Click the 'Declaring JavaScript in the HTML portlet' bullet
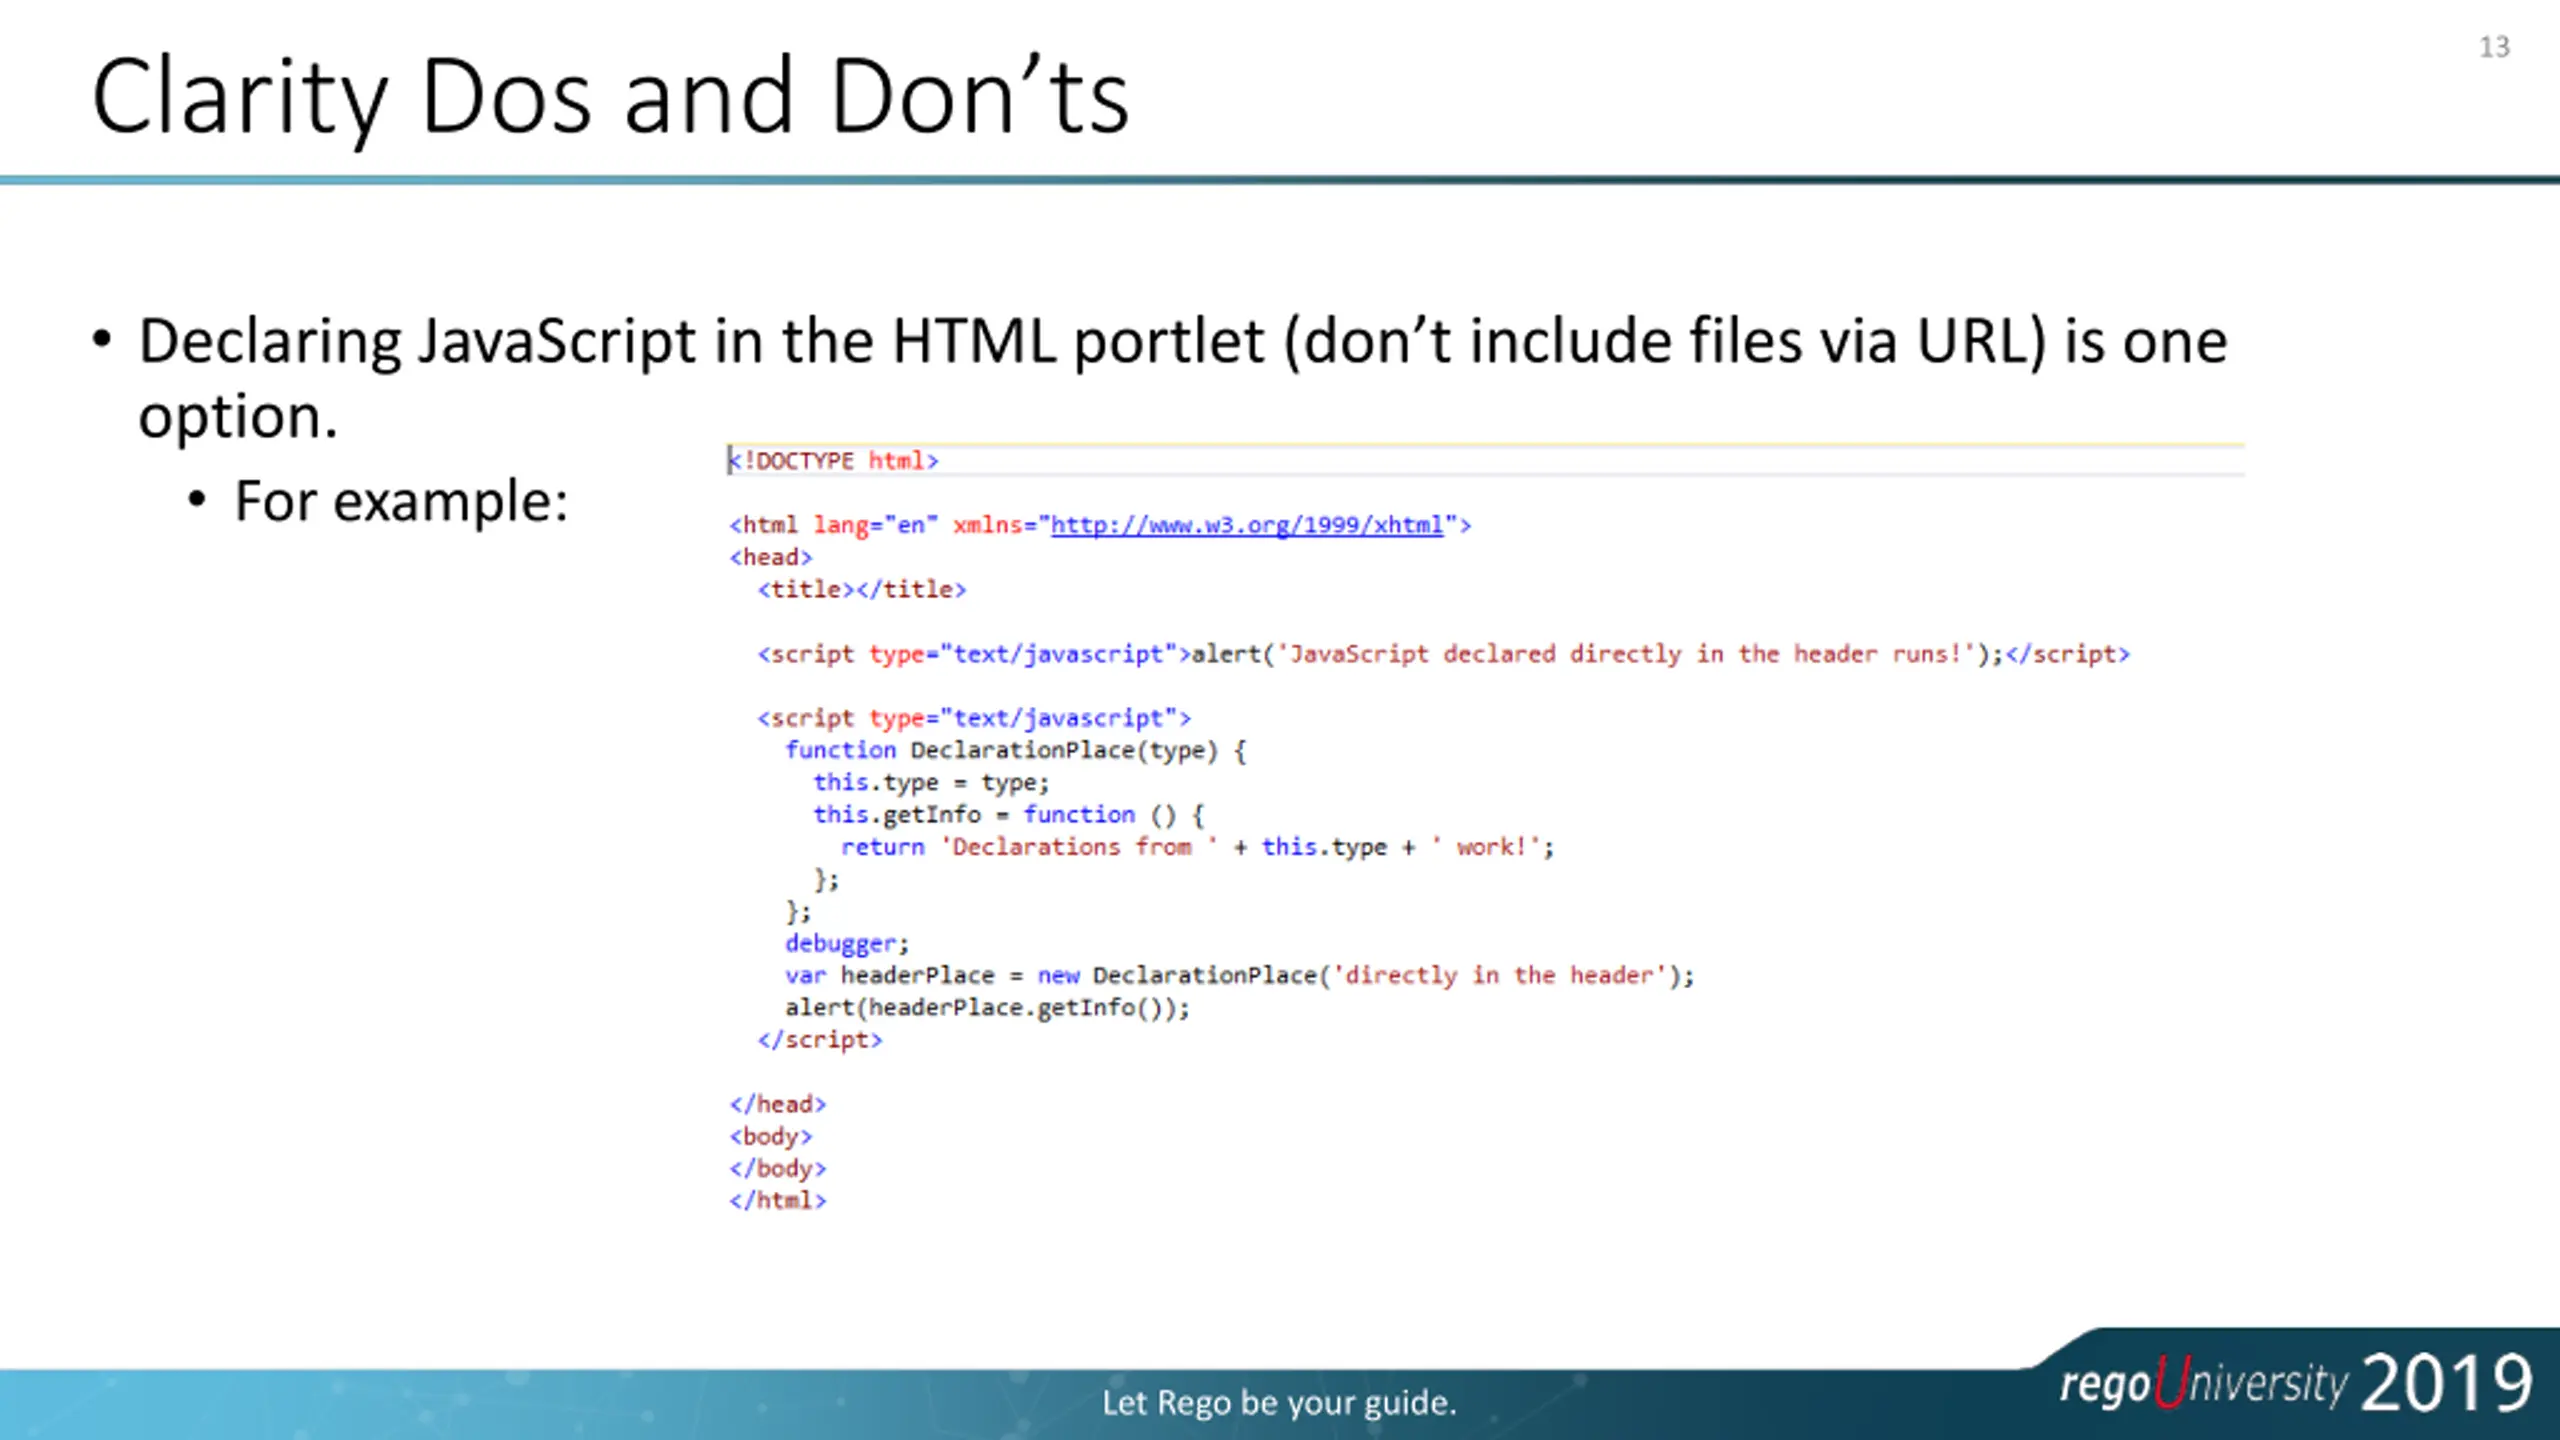This screenshot has width=2560, height=1440. click(1183, 378)
